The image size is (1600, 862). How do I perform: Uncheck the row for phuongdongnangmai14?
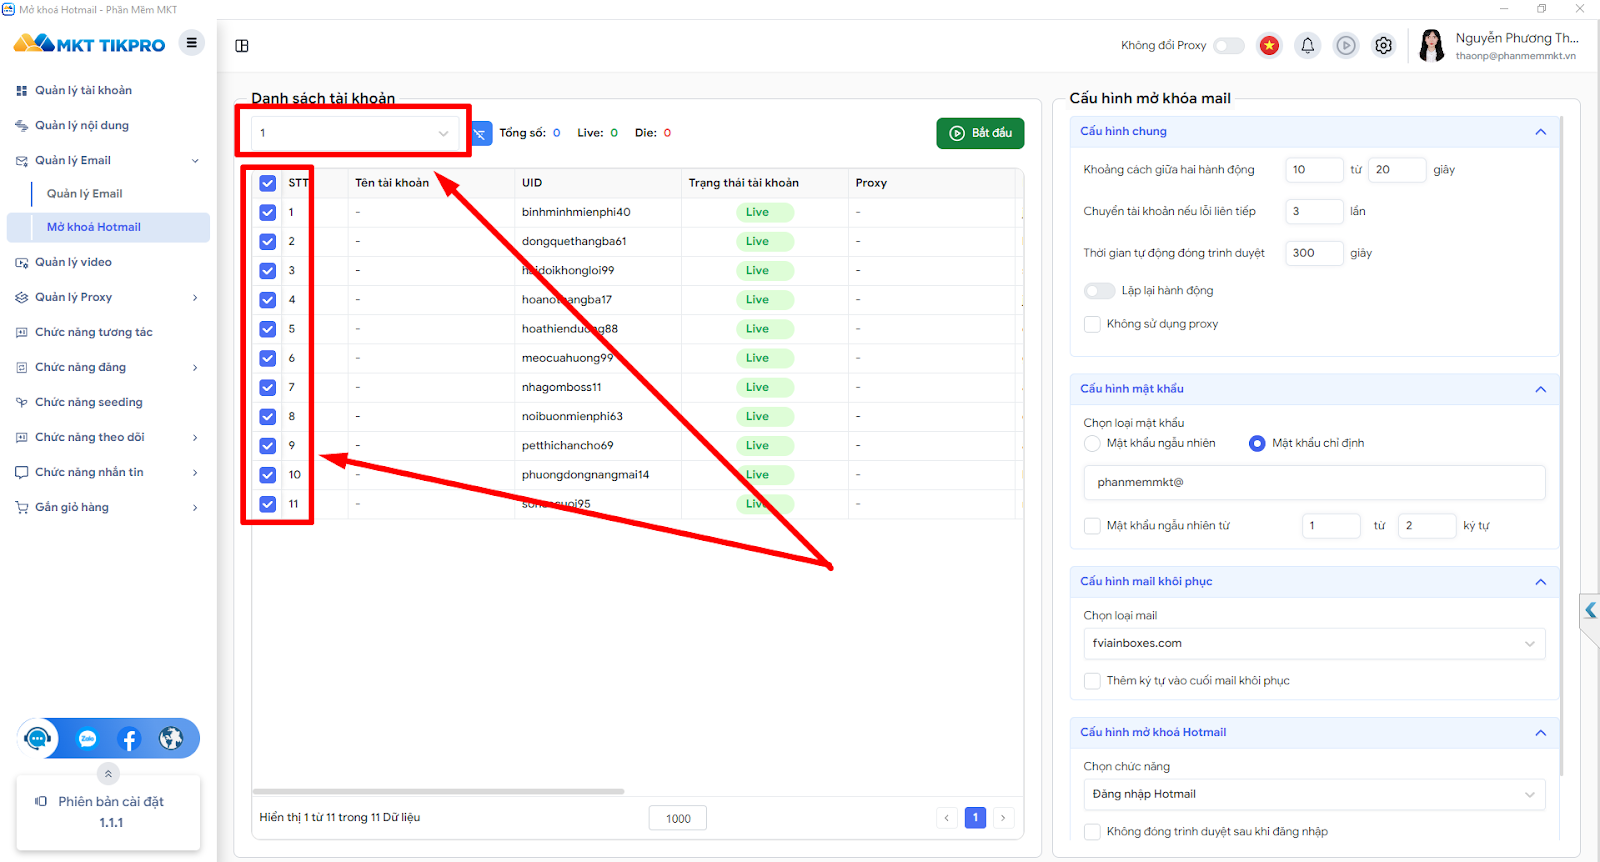point(267,475)
